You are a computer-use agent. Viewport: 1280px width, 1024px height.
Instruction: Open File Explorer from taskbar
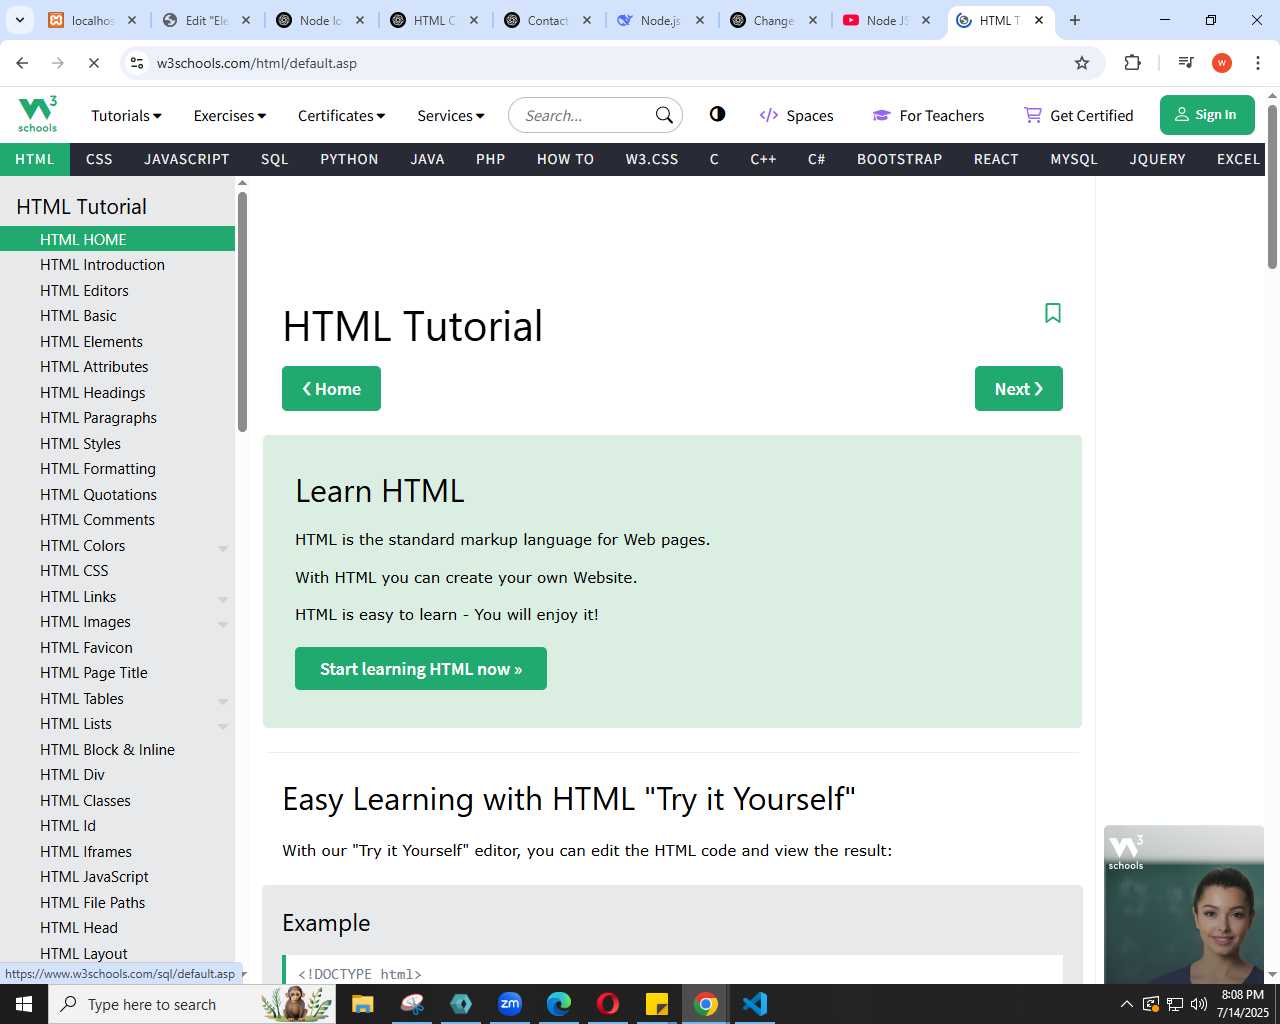[x=362, y=1004]
